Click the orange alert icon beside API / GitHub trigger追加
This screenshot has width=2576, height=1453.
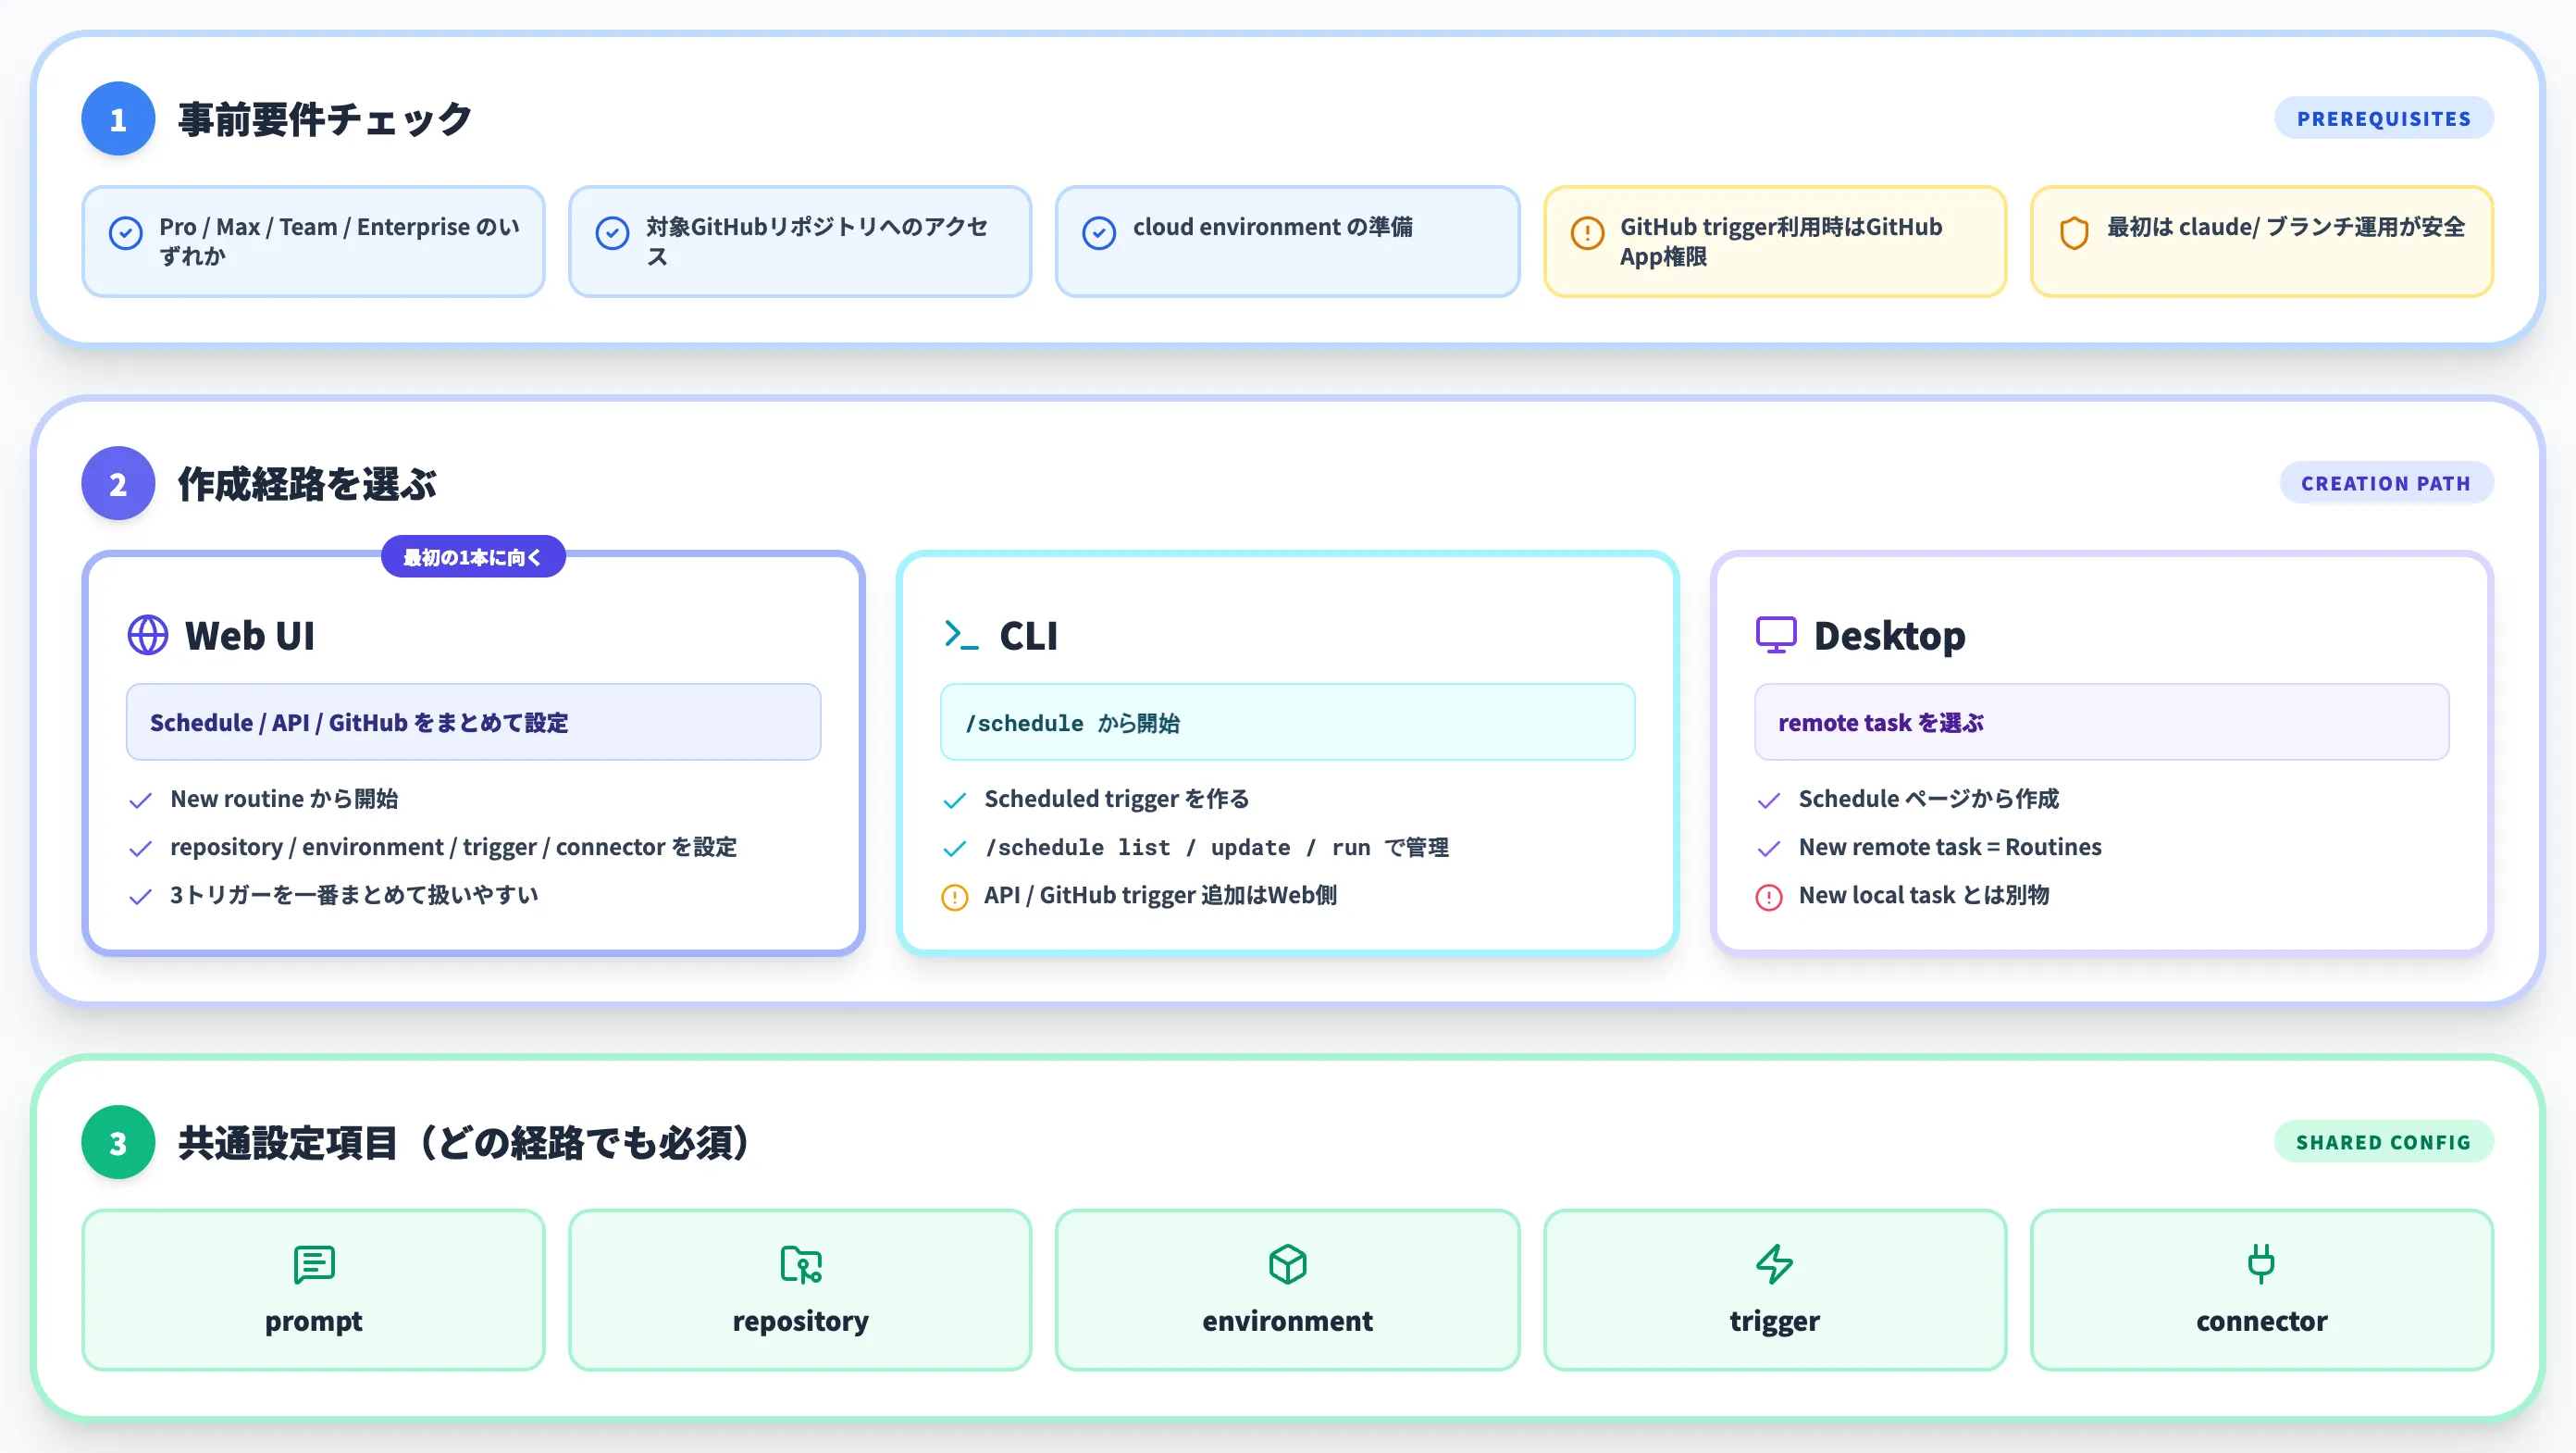pyautogui.click(x=955, y=897)
